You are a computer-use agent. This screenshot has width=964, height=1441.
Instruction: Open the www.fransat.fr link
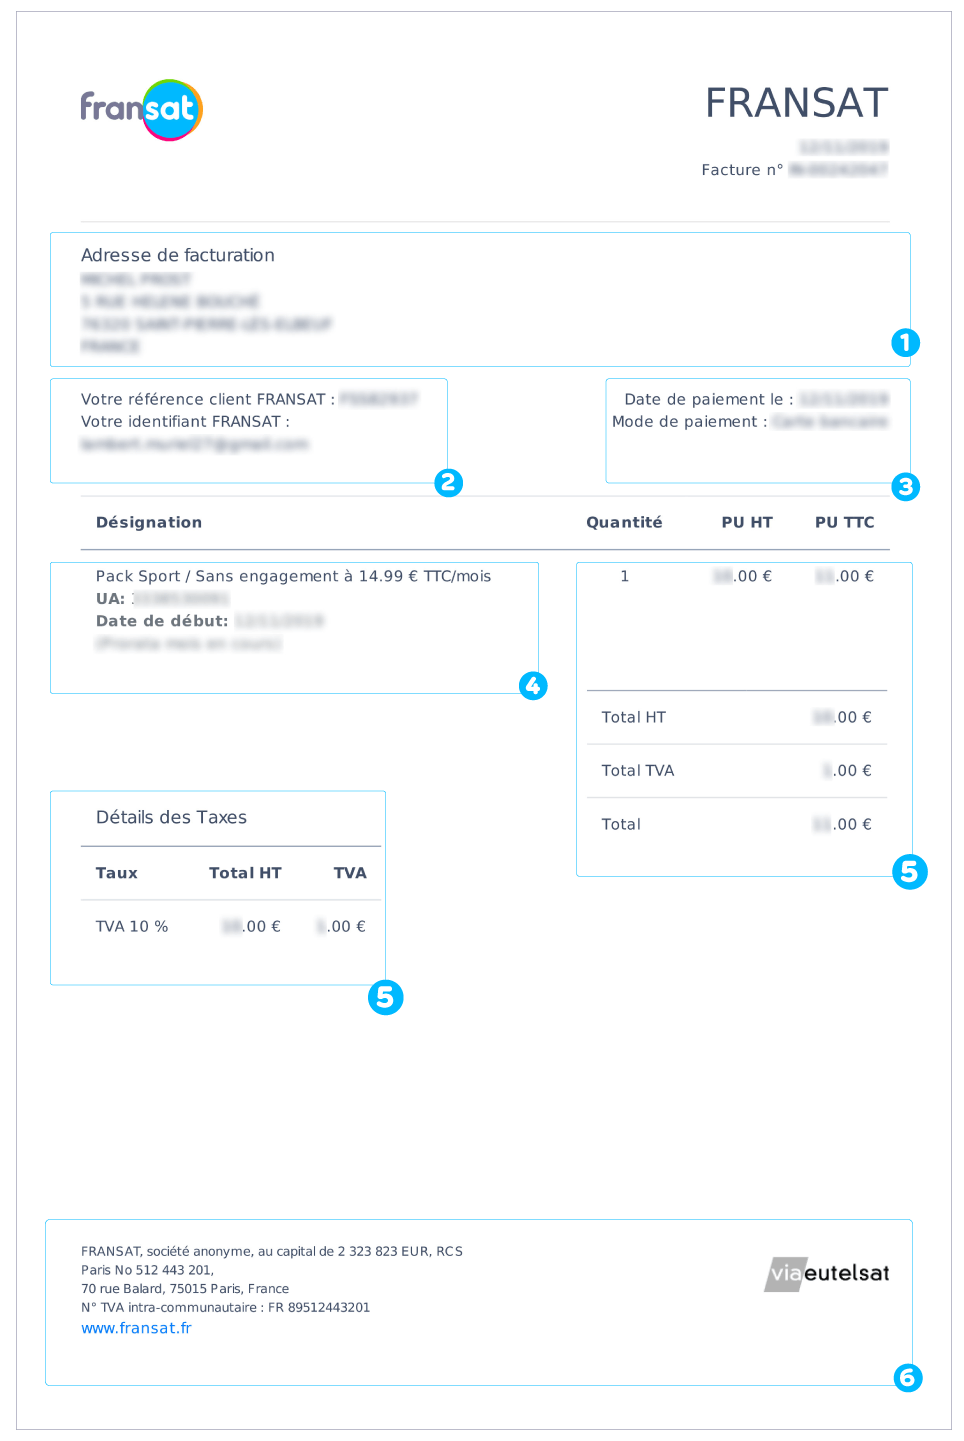pyautogui.click(x=136, y=1328)
